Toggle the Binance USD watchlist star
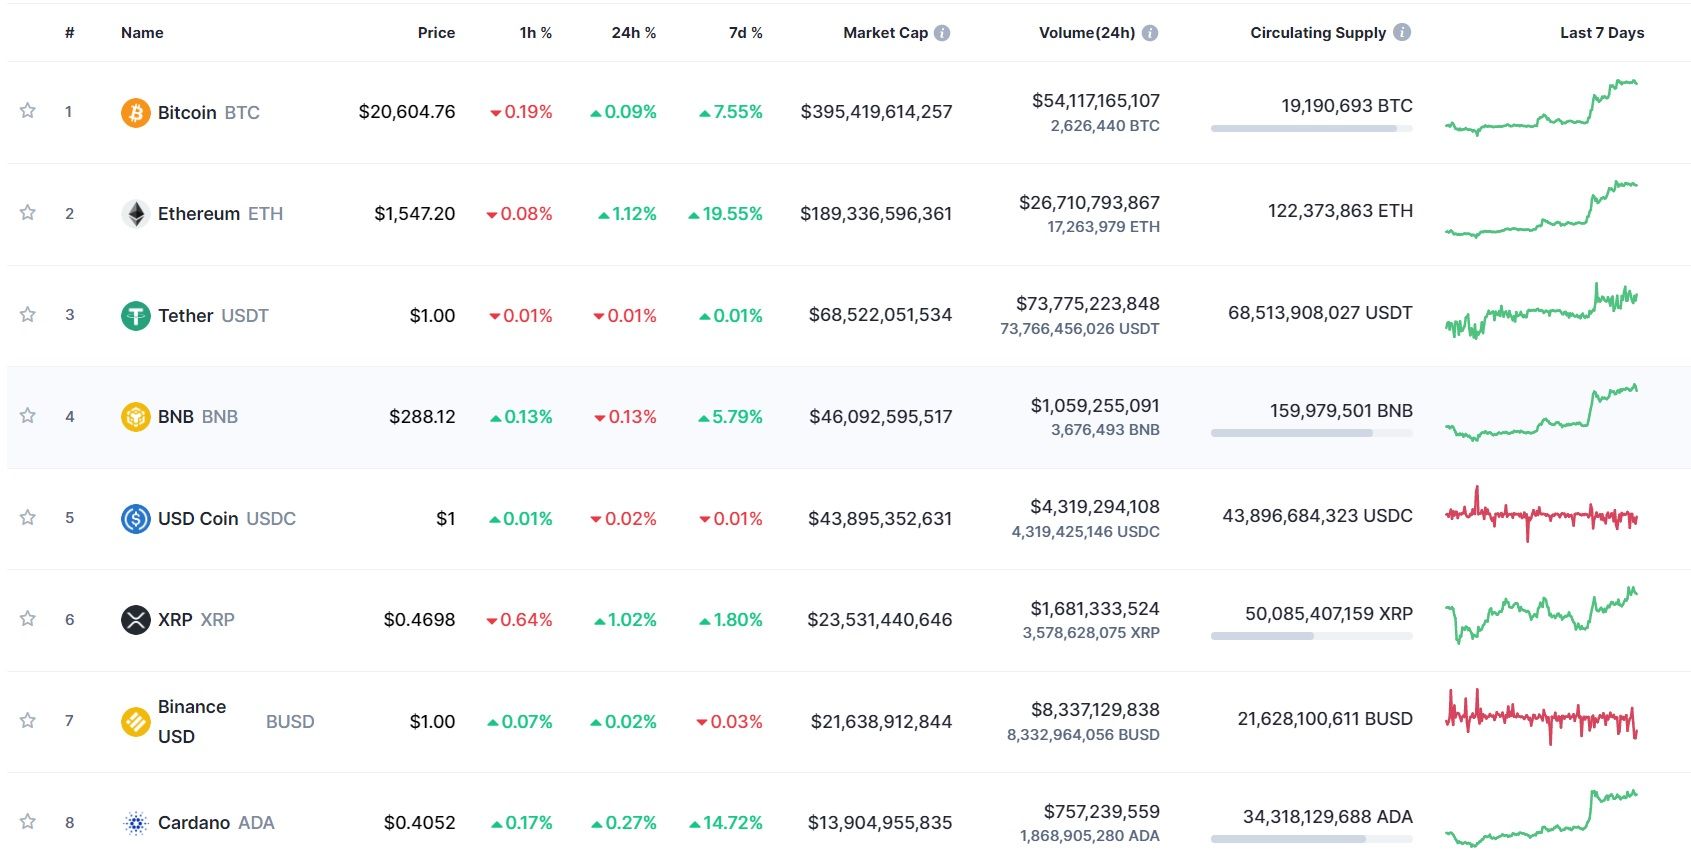The height and width of the screenshot is (855, 1691). click(x=28, y=721)
